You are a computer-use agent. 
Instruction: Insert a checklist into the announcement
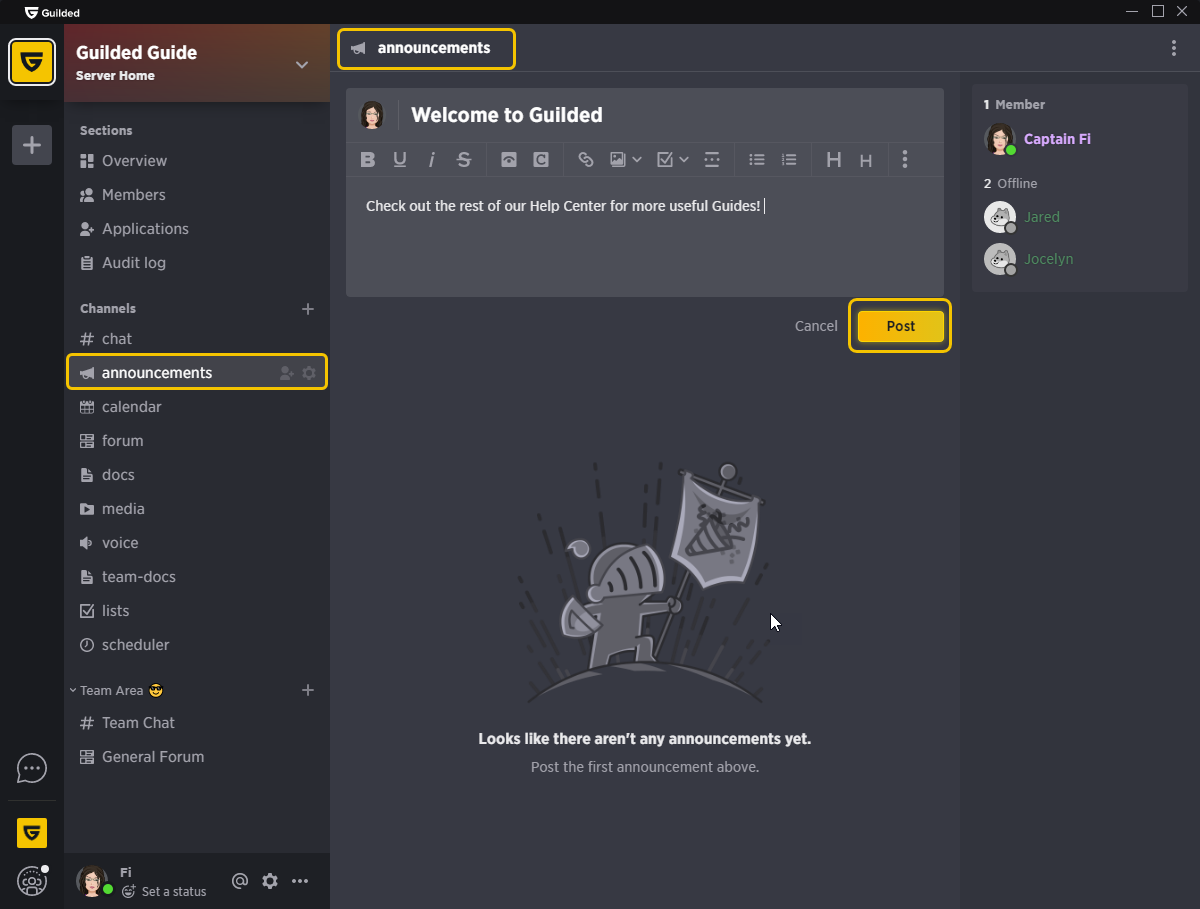pos(665,160)
